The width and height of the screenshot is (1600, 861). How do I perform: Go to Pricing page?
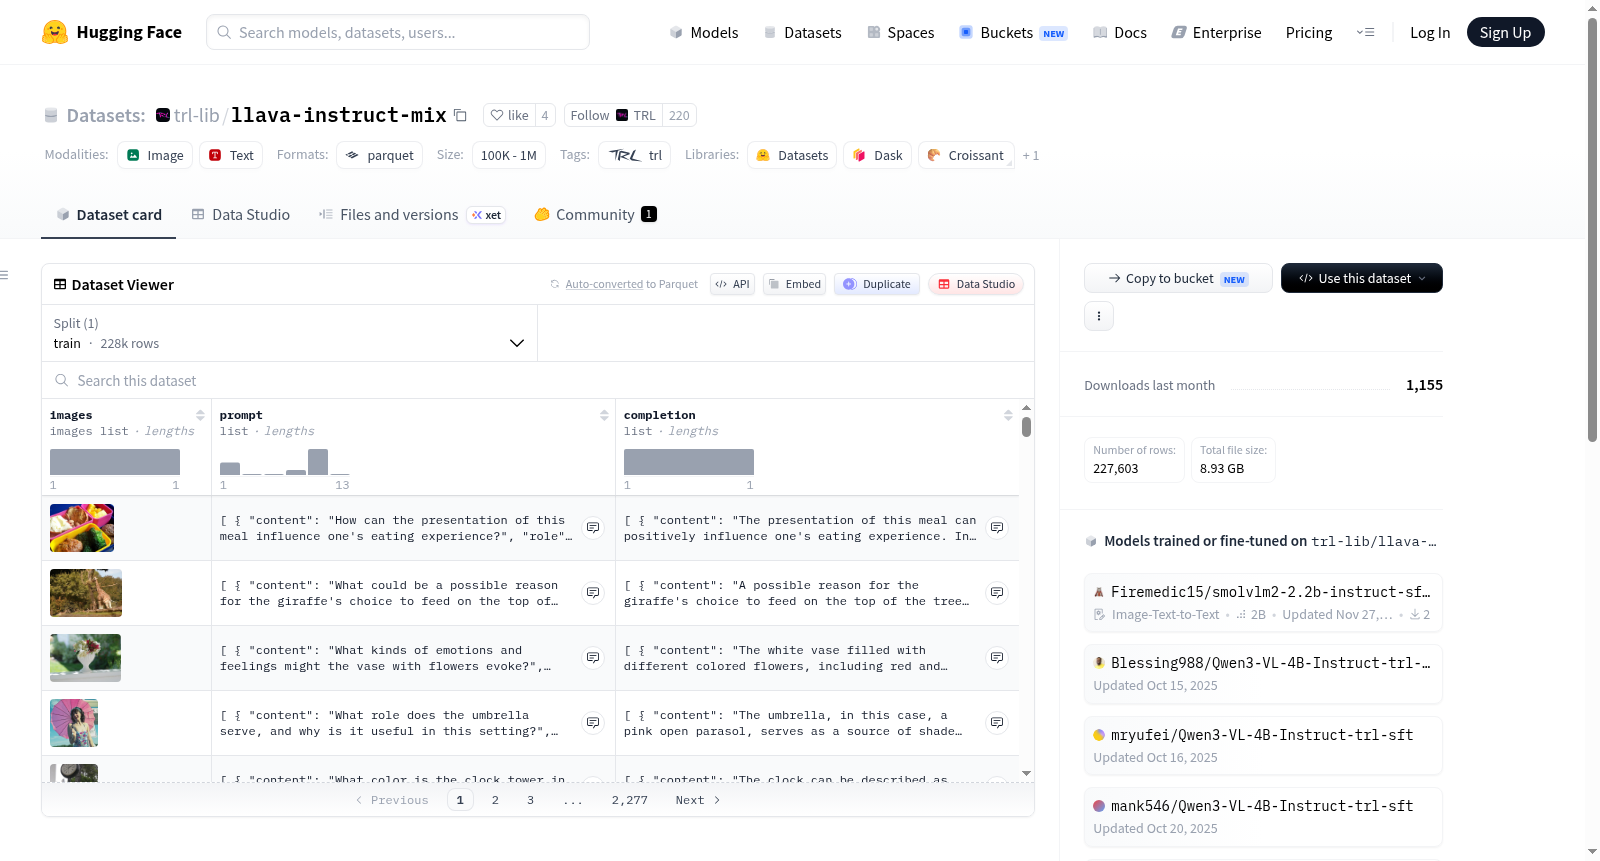point(1308,32)
